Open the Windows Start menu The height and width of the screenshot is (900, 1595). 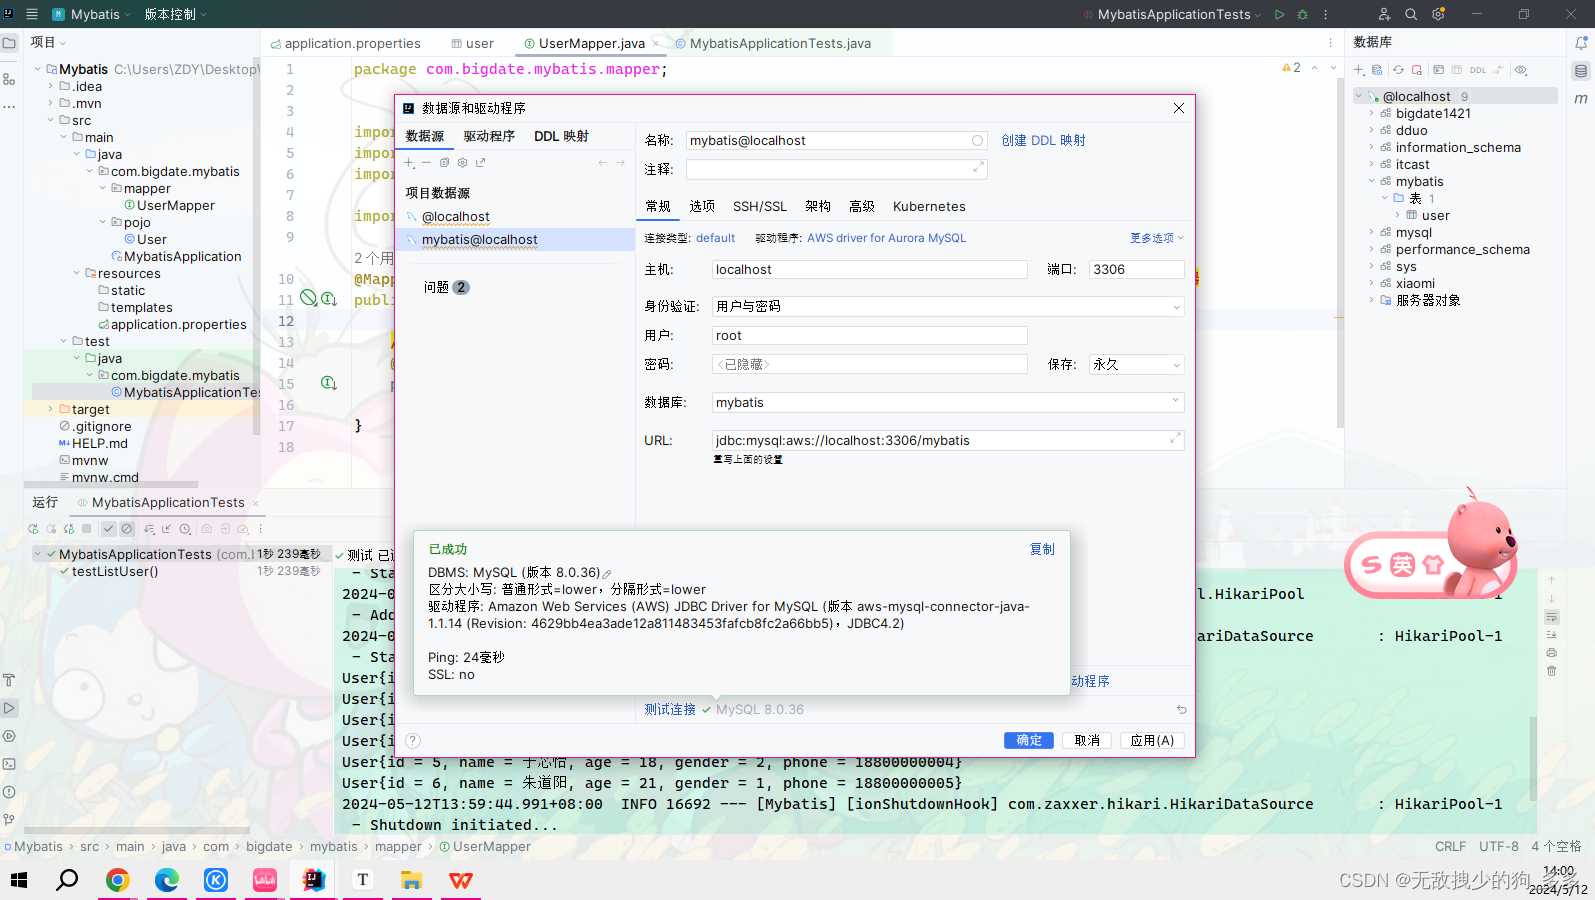pyautogui.click(x=19, y=880)
